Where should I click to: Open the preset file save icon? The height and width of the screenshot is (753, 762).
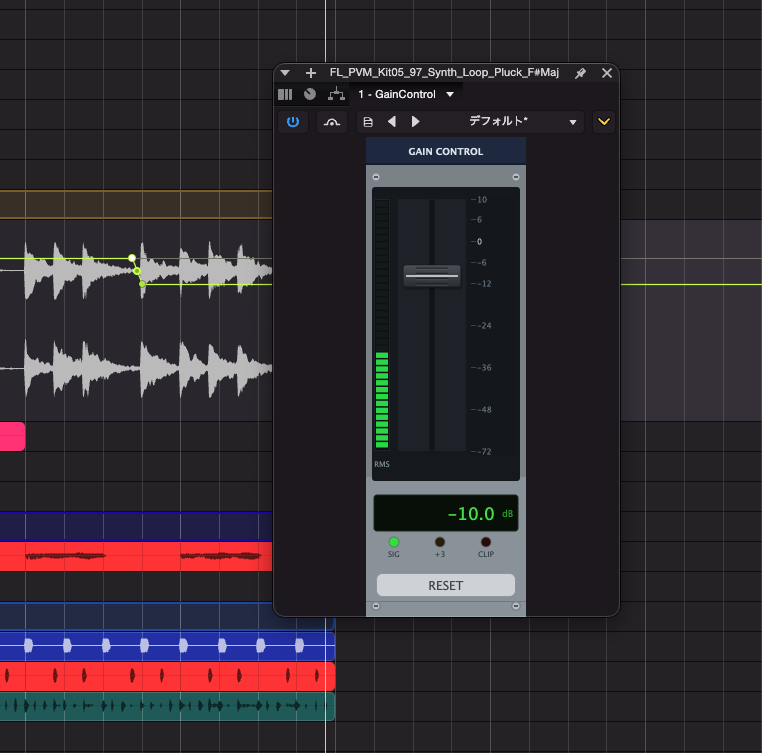[368, 122]
